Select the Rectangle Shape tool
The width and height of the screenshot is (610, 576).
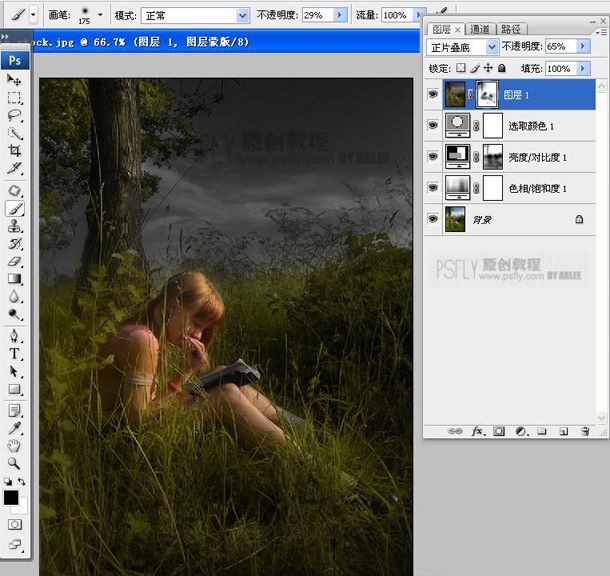pyautogui.click(x=14, y=389)
